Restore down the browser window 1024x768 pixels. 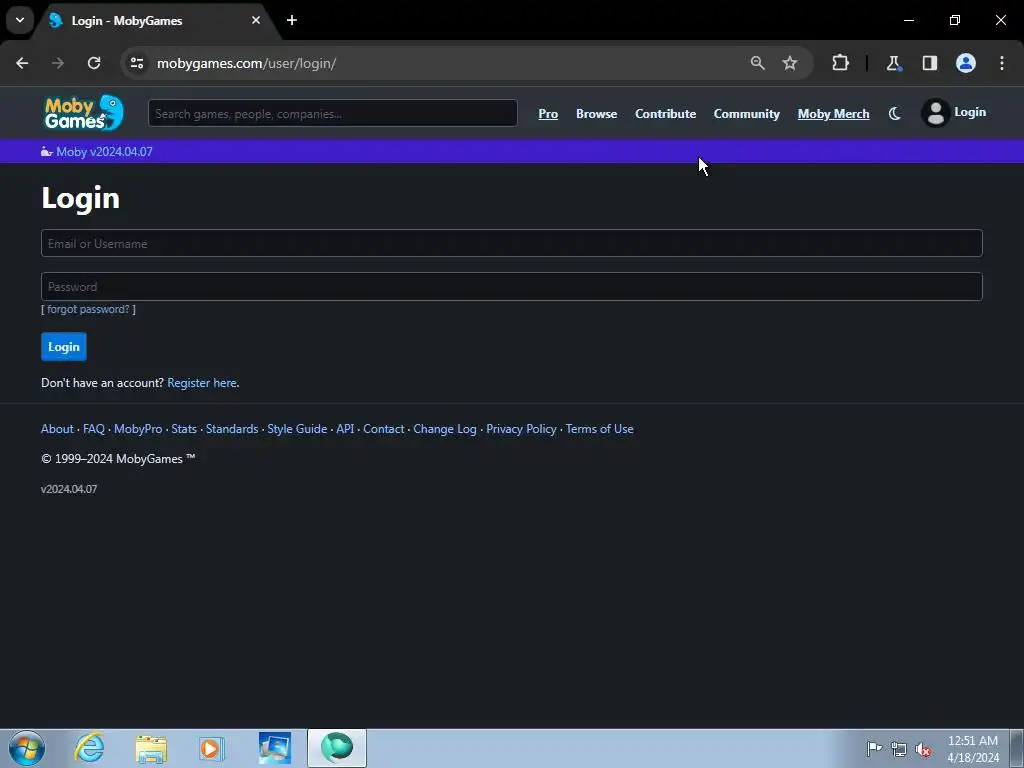click(955, 20)
